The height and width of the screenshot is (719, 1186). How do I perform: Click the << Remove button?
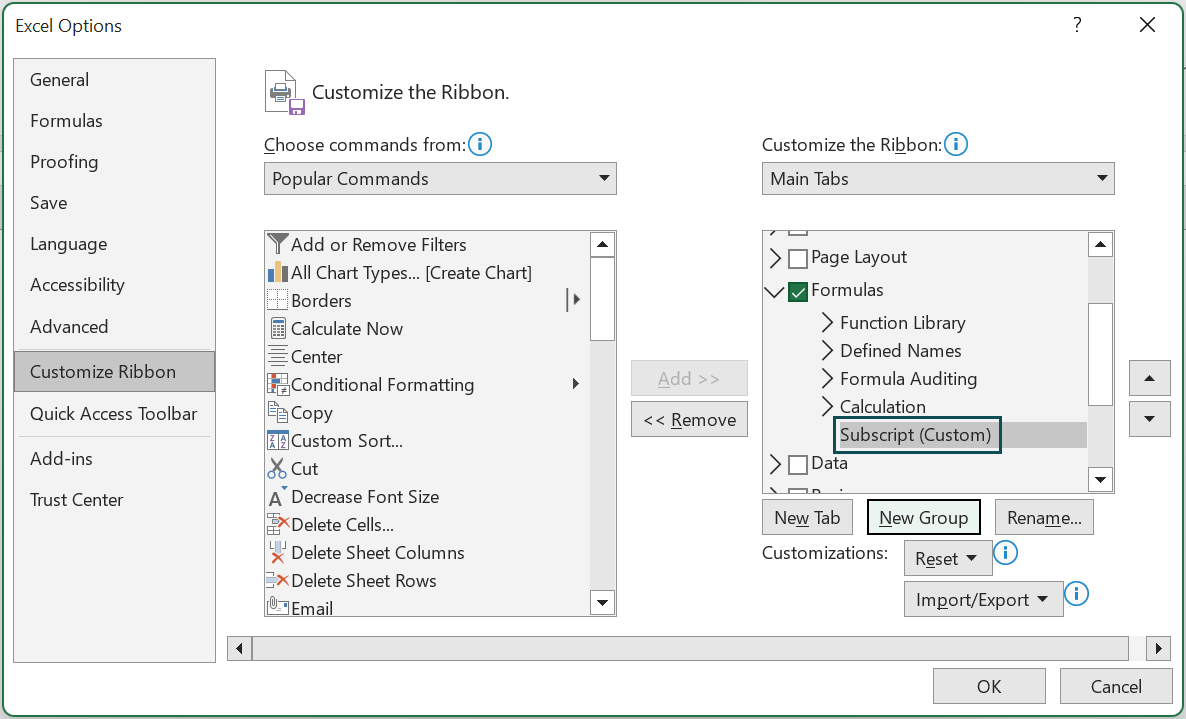(x=689, y=420)
